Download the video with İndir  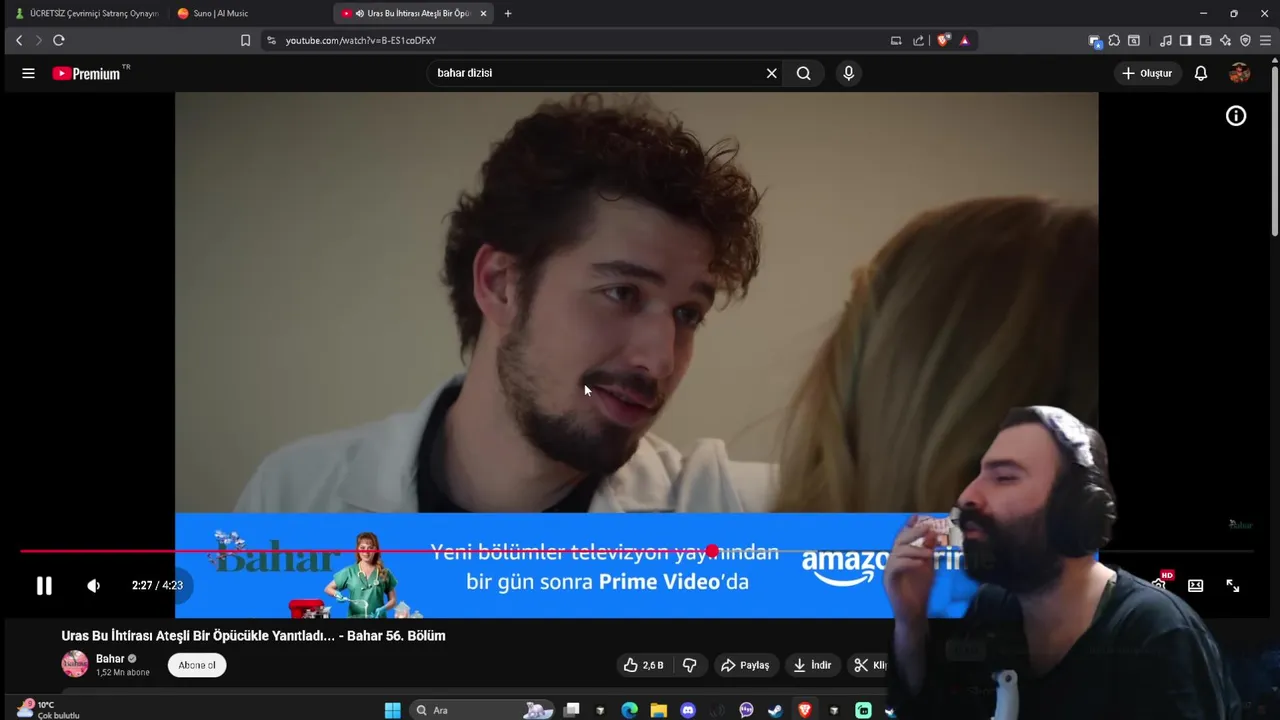(812, 665)
